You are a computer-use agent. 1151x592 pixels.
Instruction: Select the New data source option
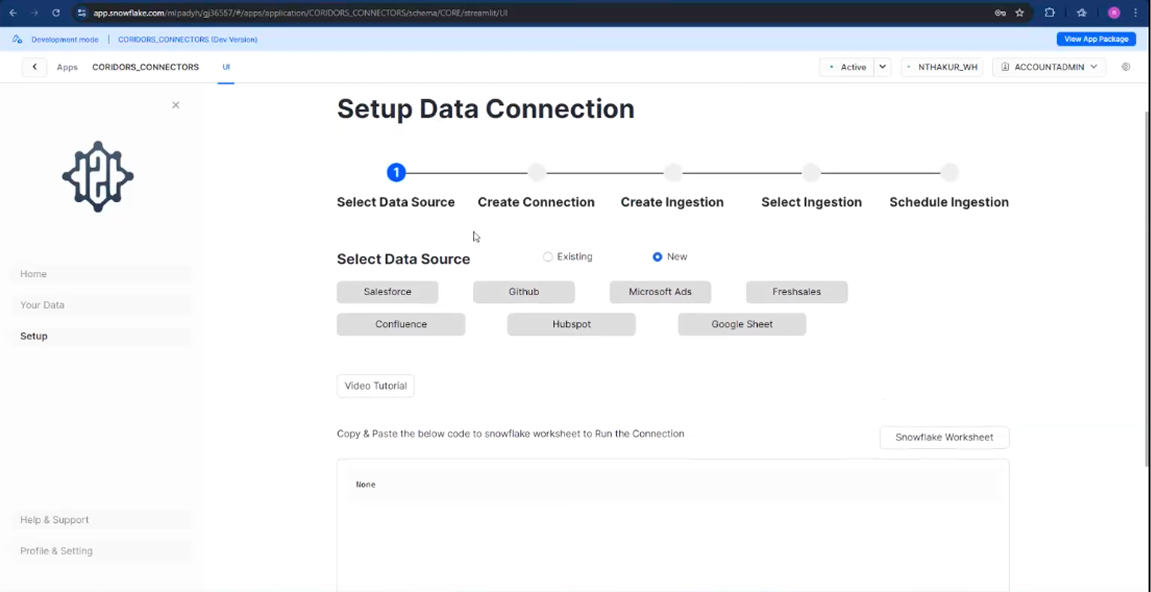click(656, 256)
